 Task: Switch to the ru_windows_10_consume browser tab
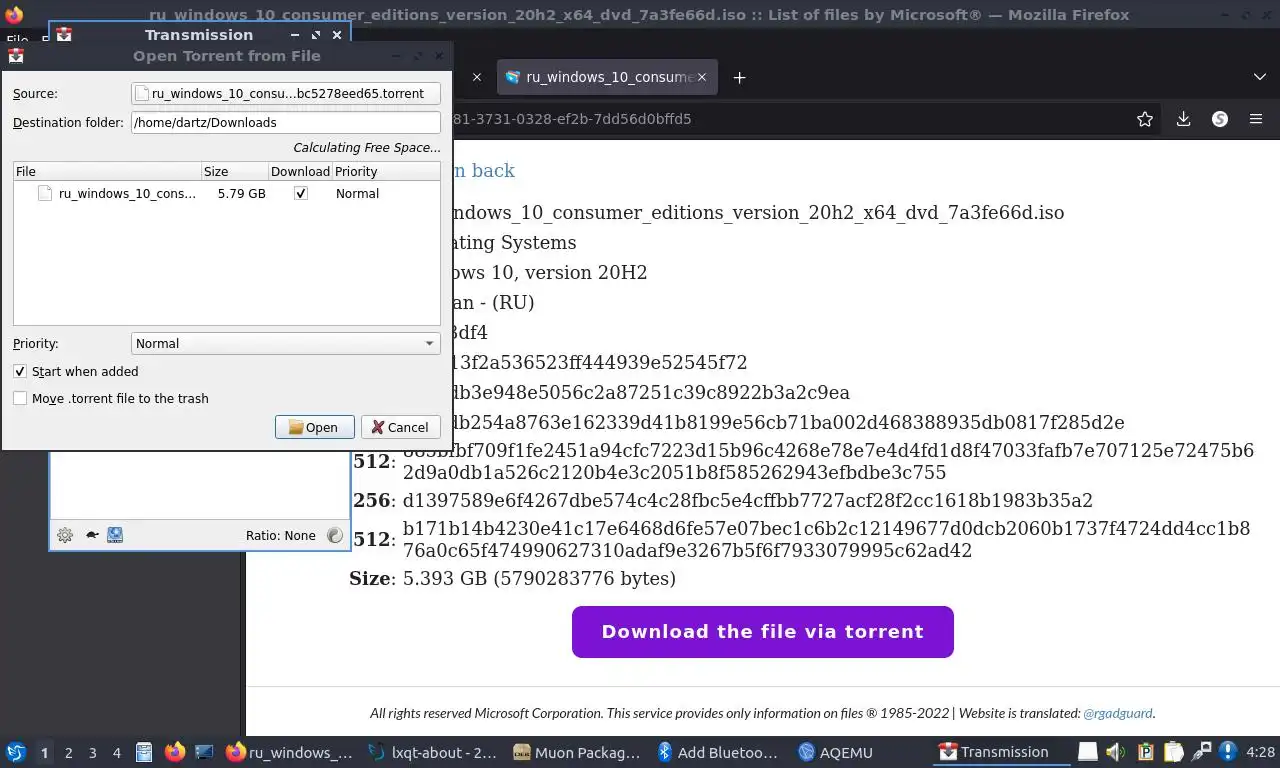608,77
